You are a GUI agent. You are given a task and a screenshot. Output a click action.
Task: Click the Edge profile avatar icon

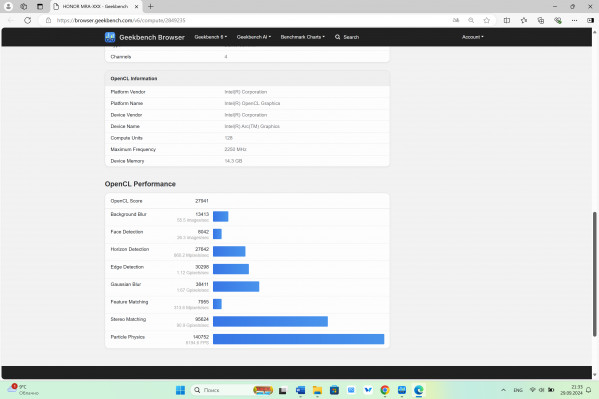pyautogui.click(x=8, y=6)
